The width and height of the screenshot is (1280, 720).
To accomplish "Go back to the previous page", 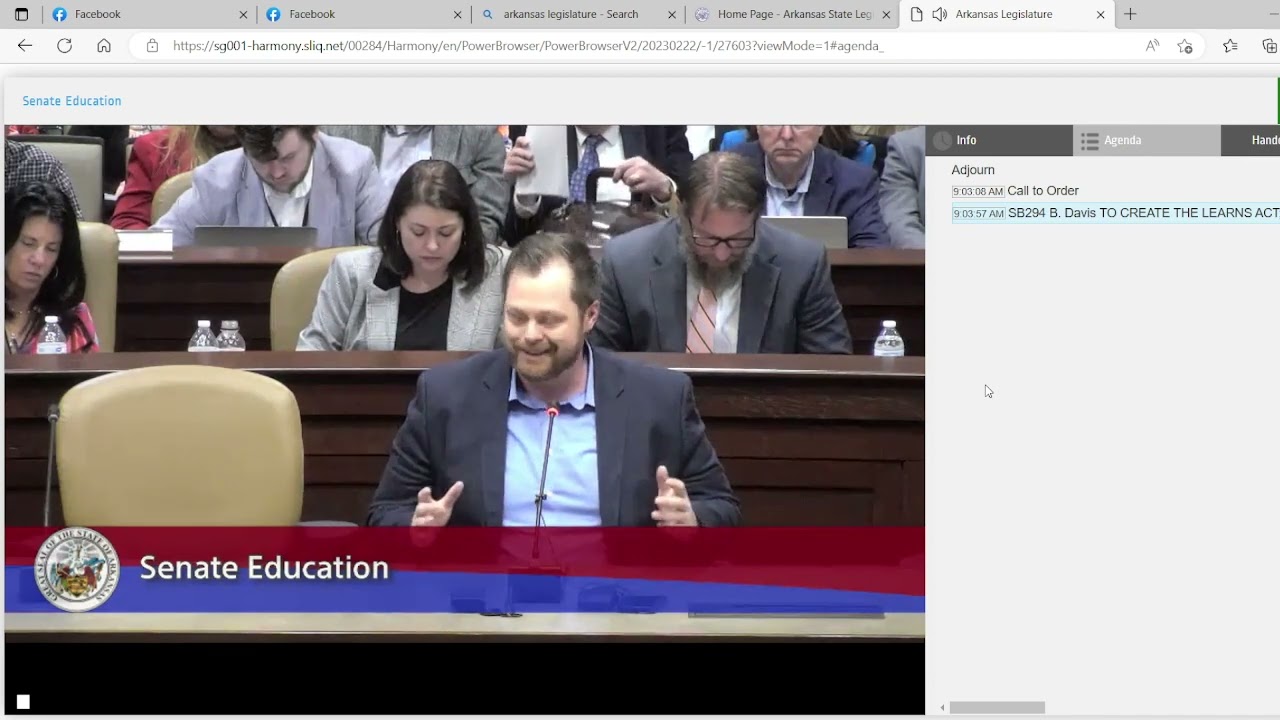I will [25, 46].
